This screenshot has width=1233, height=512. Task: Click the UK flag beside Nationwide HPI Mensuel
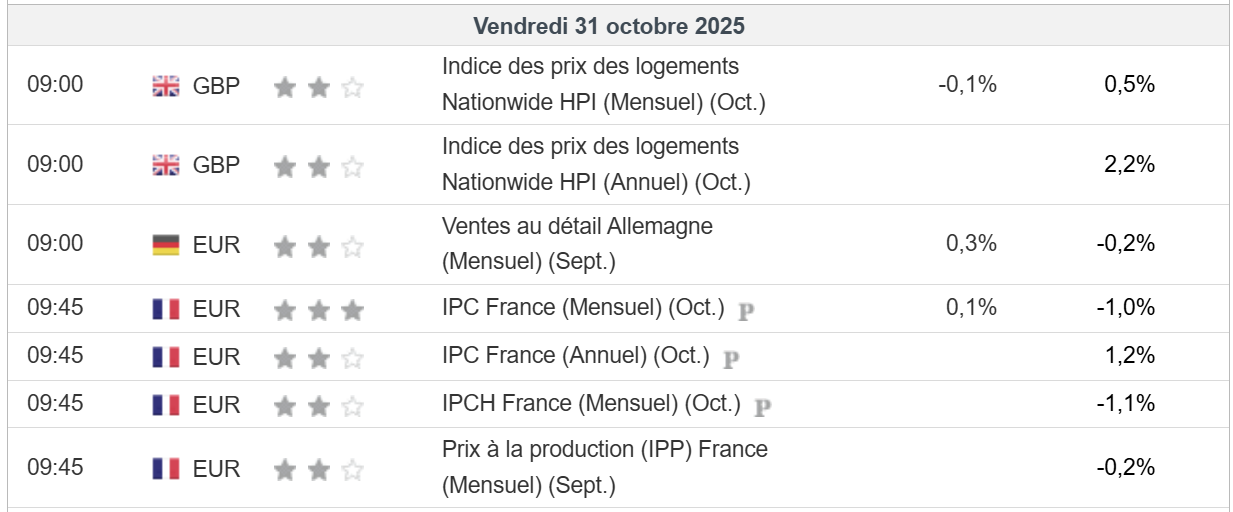click(x=166, y=86)
